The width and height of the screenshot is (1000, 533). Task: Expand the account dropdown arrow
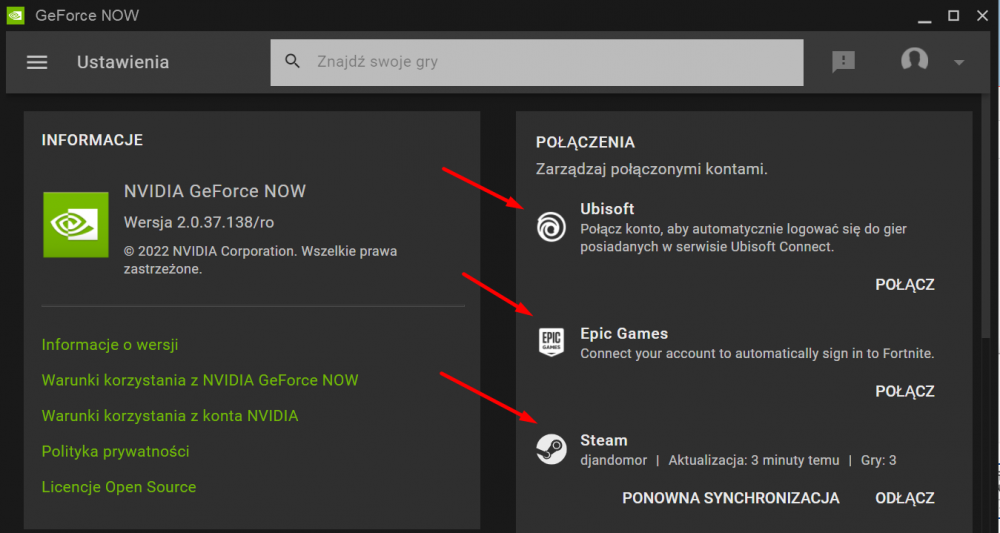tap(959, 62)
